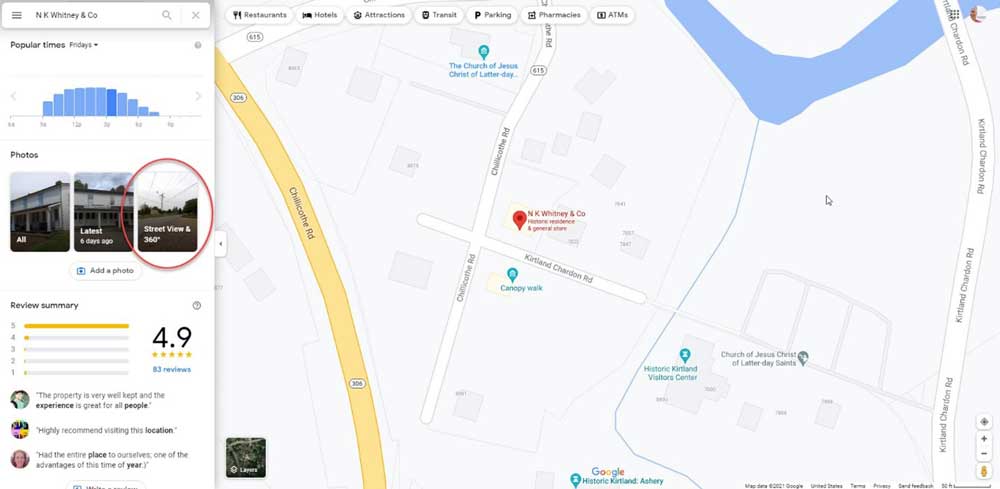
Task: Collapse the side panel arrow
Action: click(x=220, y=244)
